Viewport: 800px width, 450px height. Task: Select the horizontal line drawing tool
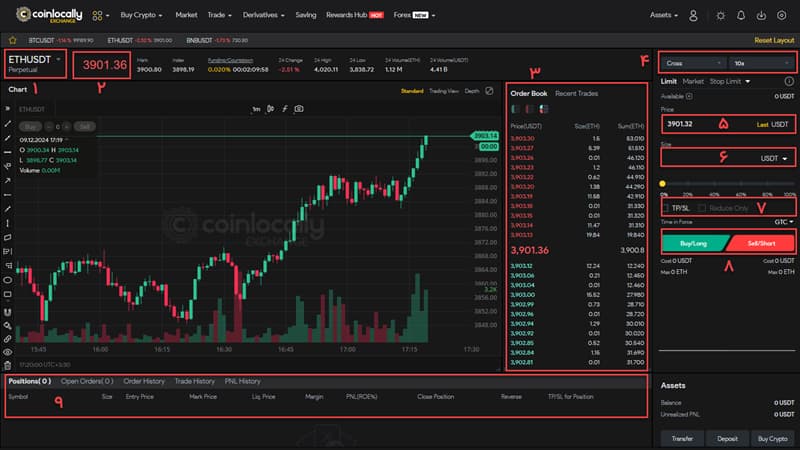(x=8, y=152)
